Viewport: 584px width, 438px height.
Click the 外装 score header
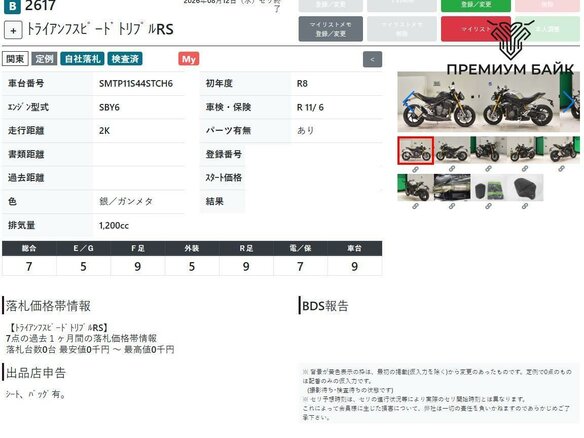191,248
